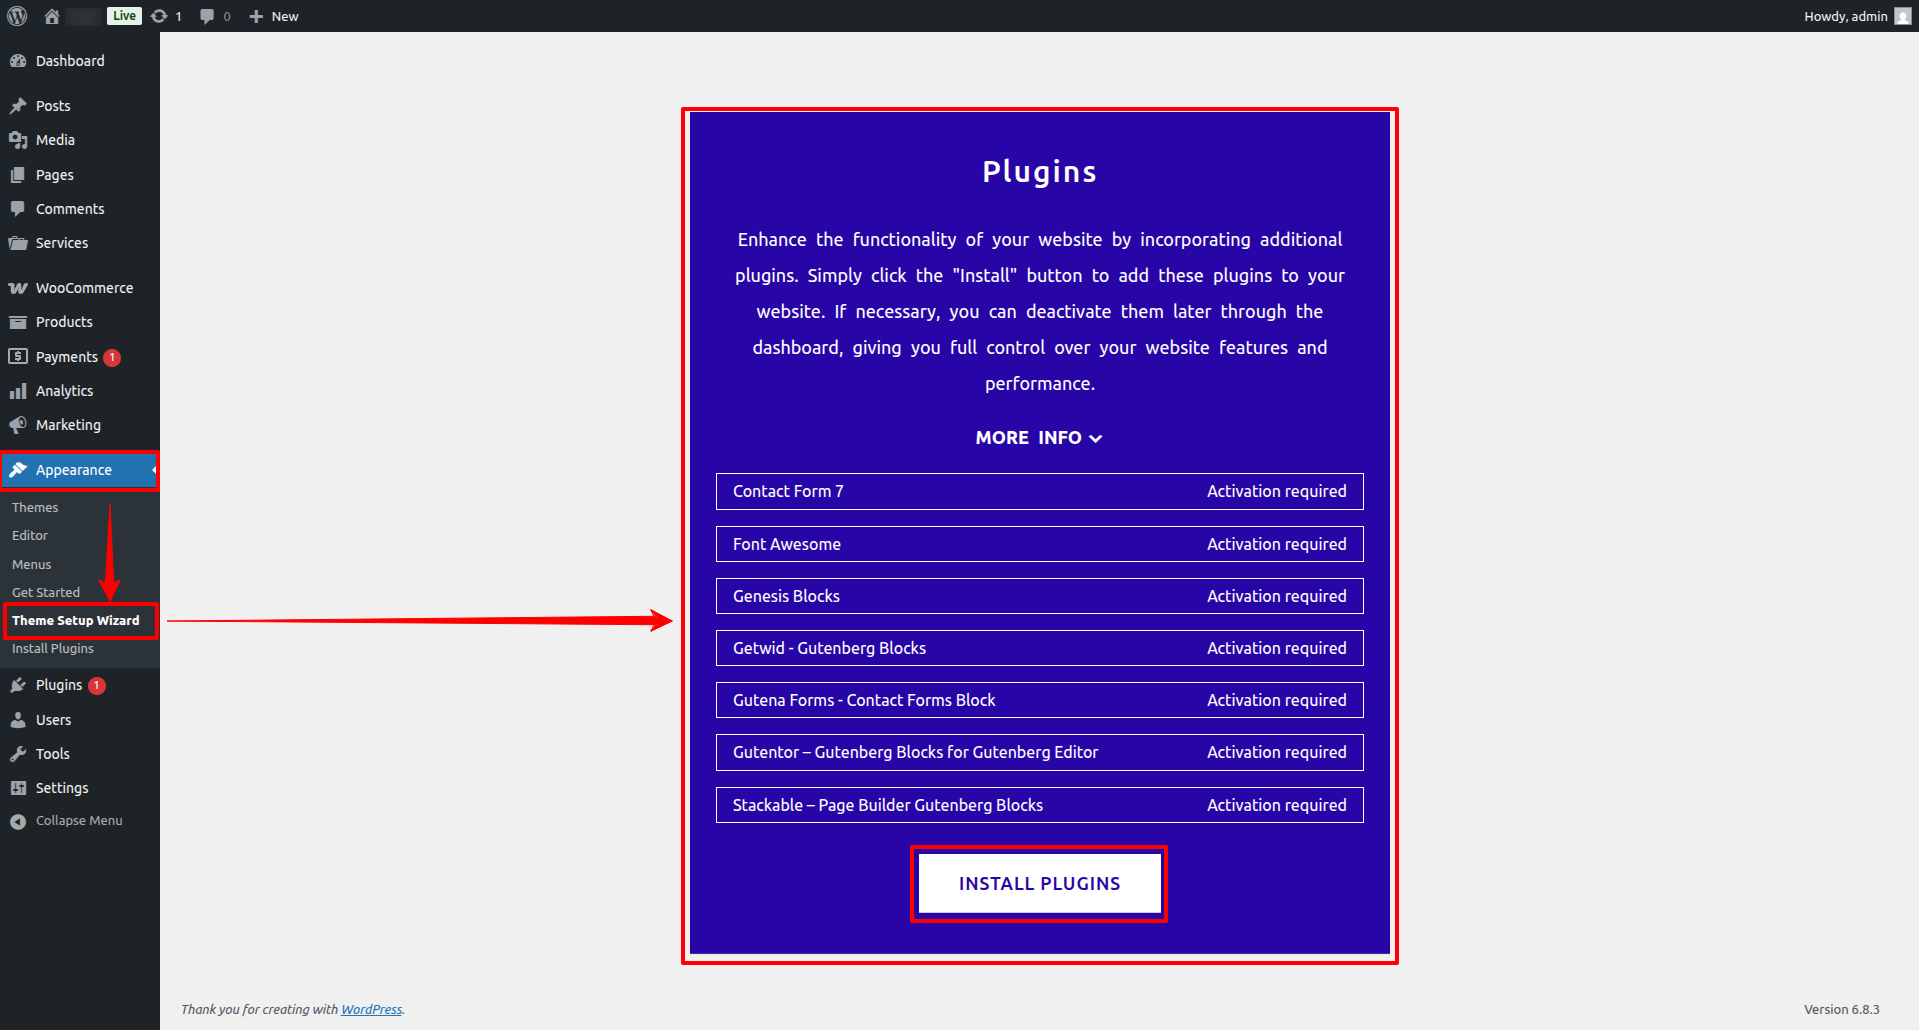Click the WooCommerce sidebar icon
Image resolution: width=1919 pixels, height=1030 pixels.
[18, 288]
